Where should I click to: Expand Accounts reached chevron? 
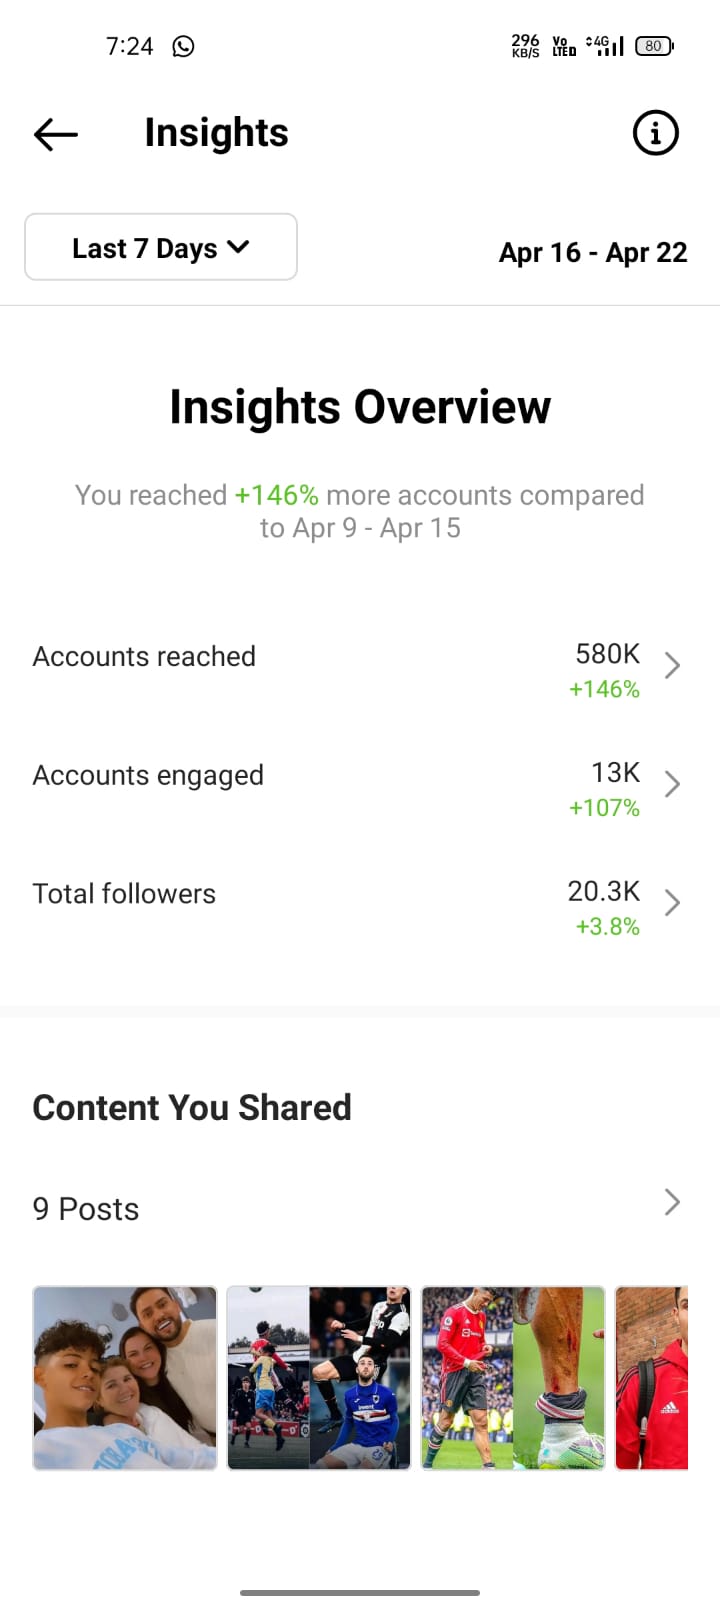[673, 665]
